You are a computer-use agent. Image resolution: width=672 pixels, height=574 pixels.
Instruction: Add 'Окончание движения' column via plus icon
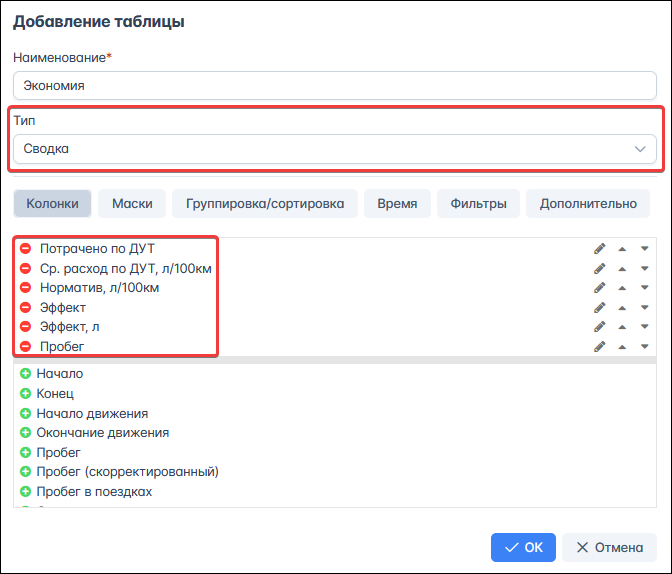pos(26,433)
